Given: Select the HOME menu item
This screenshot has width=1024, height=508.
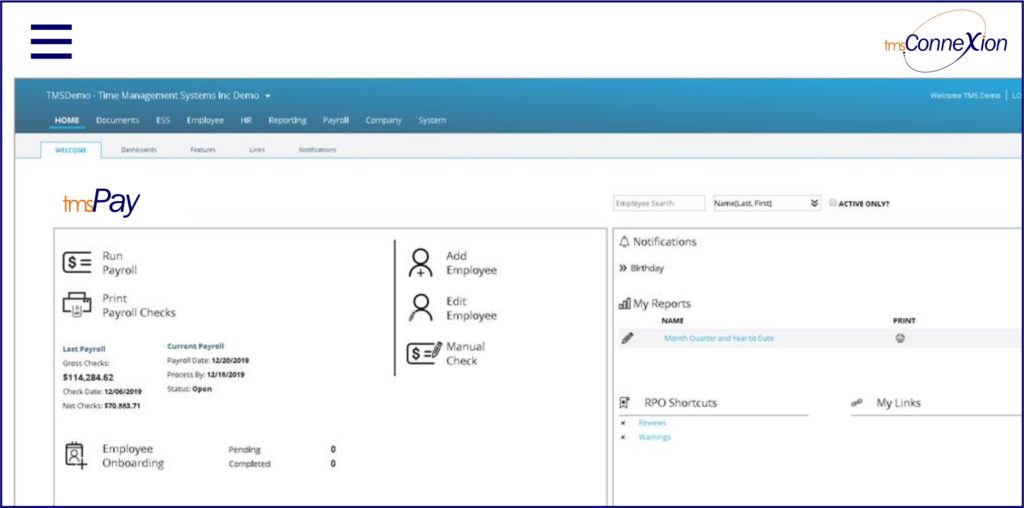Looking at the screenshot, I should 67,121.
